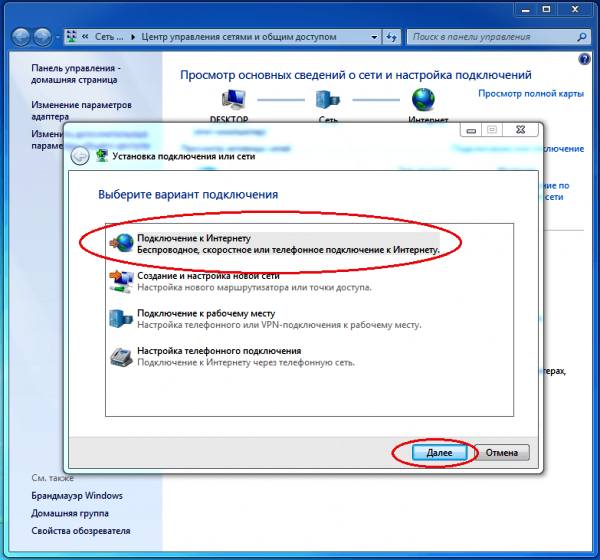
Task: Click the Далее button
Action: click(439, 452)
